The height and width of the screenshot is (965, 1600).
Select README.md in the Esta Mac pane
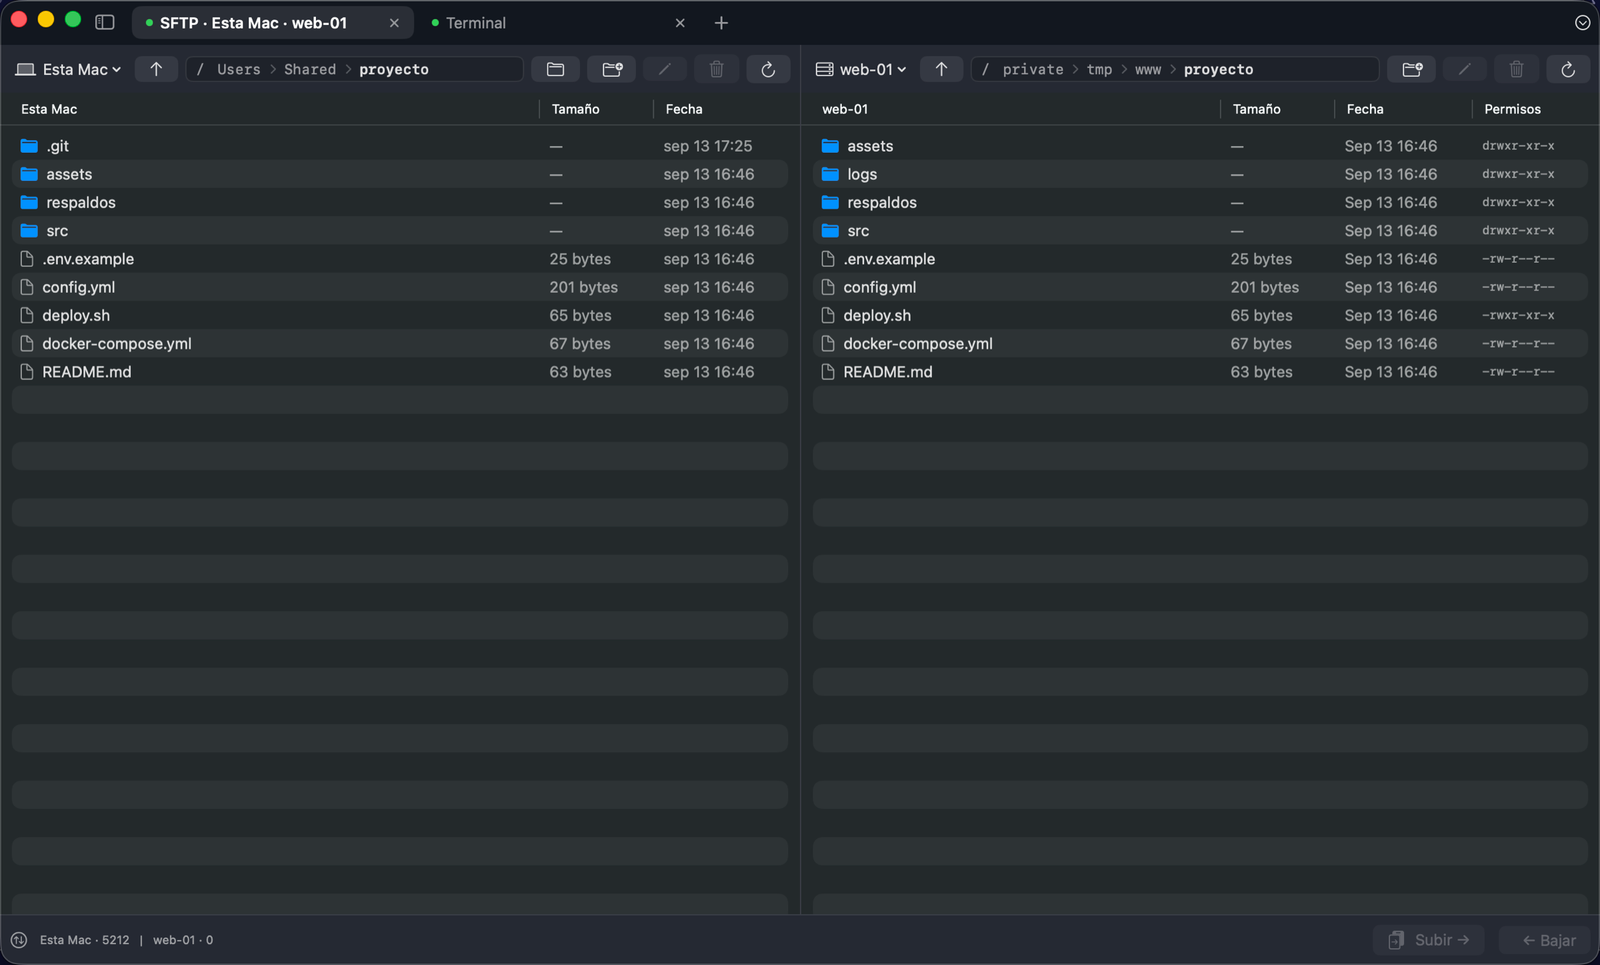click(400, 371)
